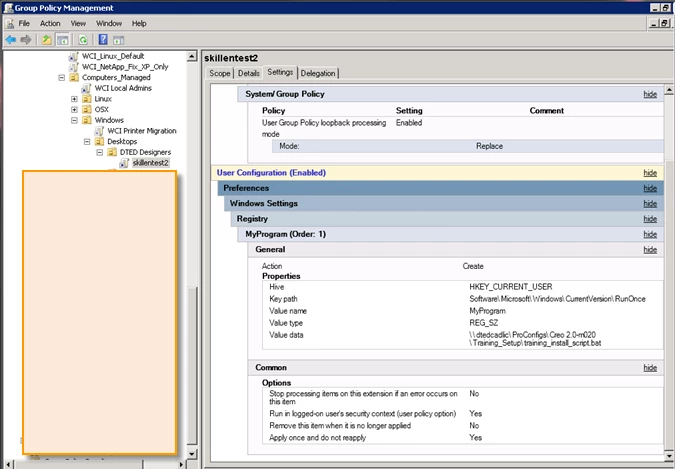Hide the General section
The height and width of the screenshot is (469, 675).
pos(650,250)
